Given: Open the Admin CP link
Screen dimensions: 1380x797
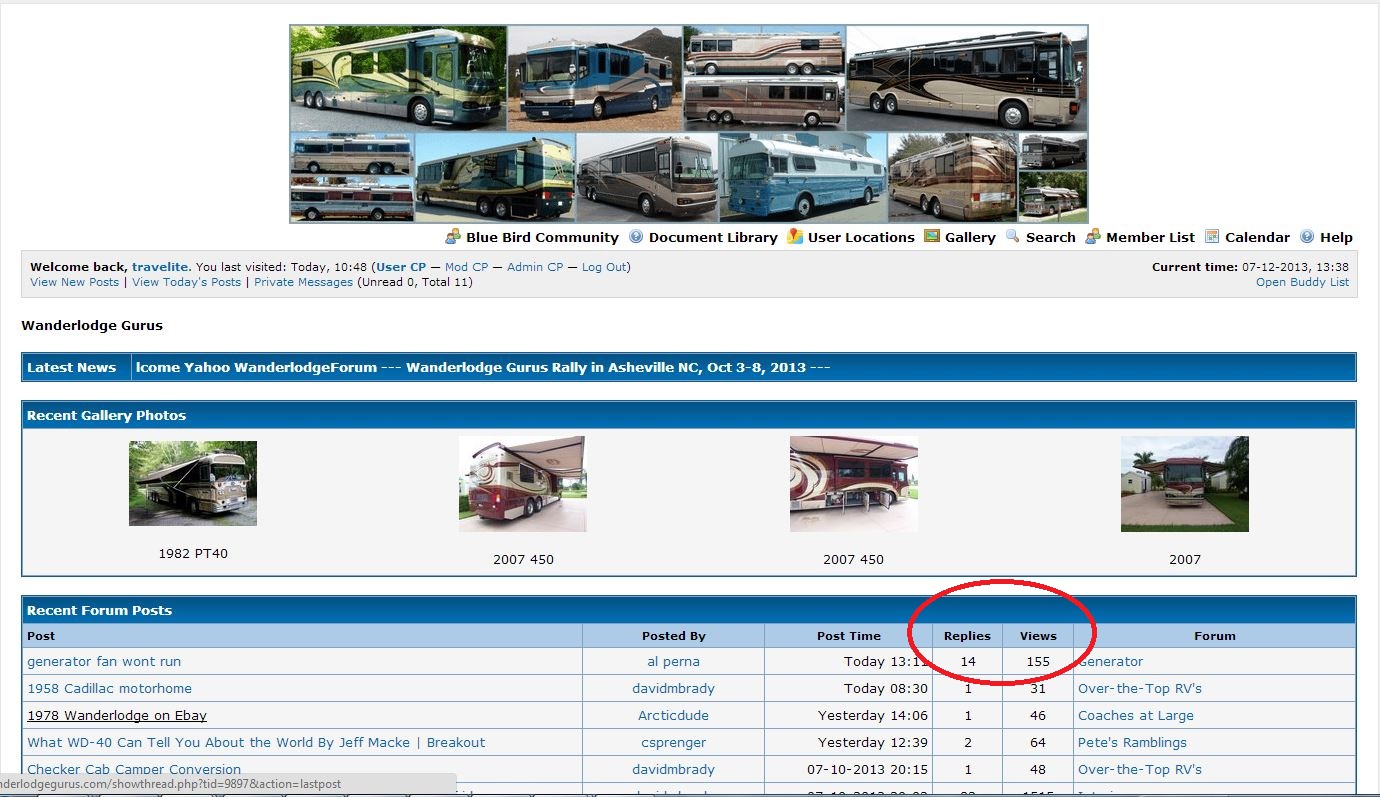Looking at the screenshot, I should [535, 267].
